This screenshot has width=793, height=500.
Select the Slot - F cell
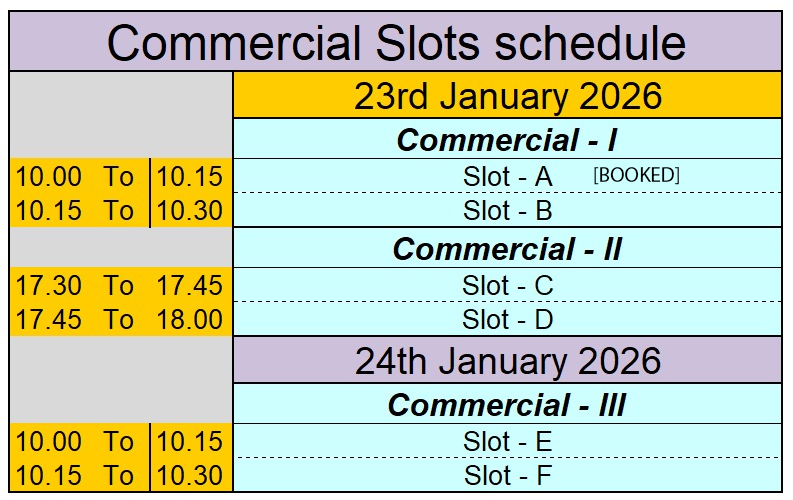coord(507,475)
